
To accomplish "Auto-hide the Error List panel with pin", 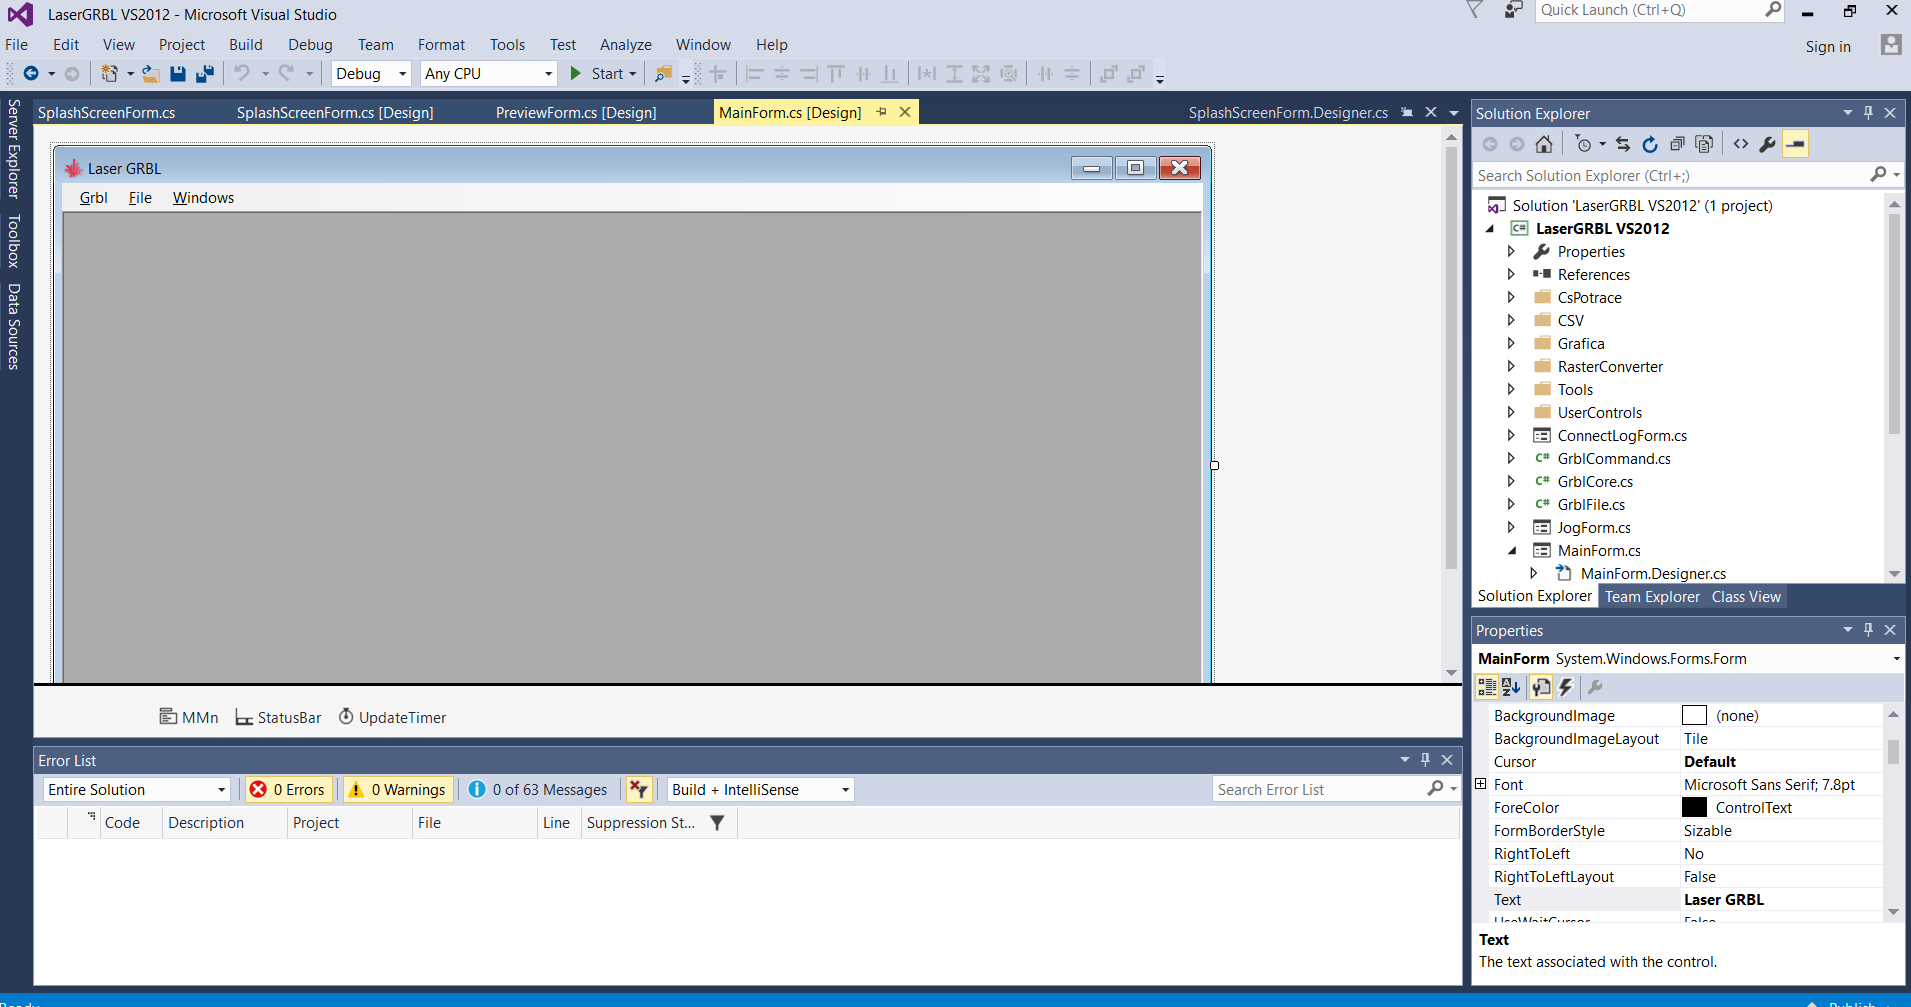I will click(x=1426, y=760).
